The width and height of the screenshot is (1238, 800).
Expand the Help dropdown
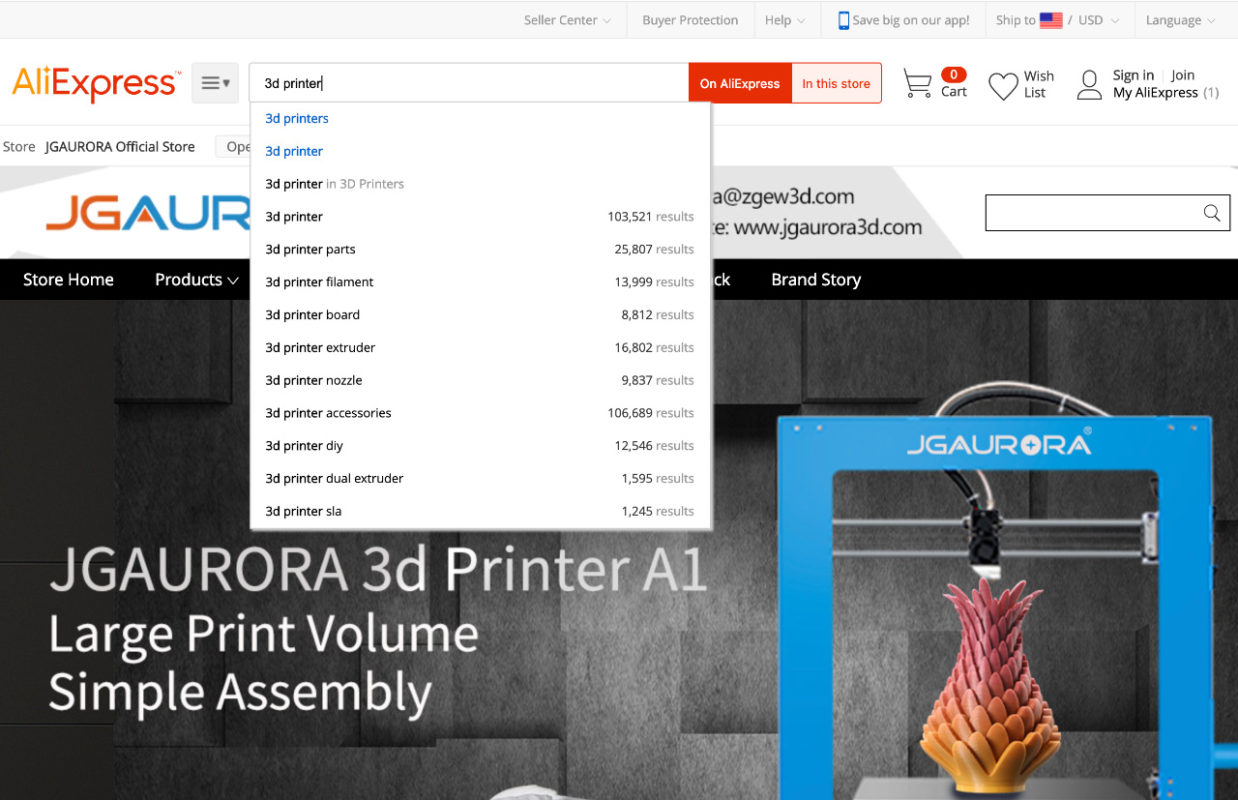[x=784, y=20]
